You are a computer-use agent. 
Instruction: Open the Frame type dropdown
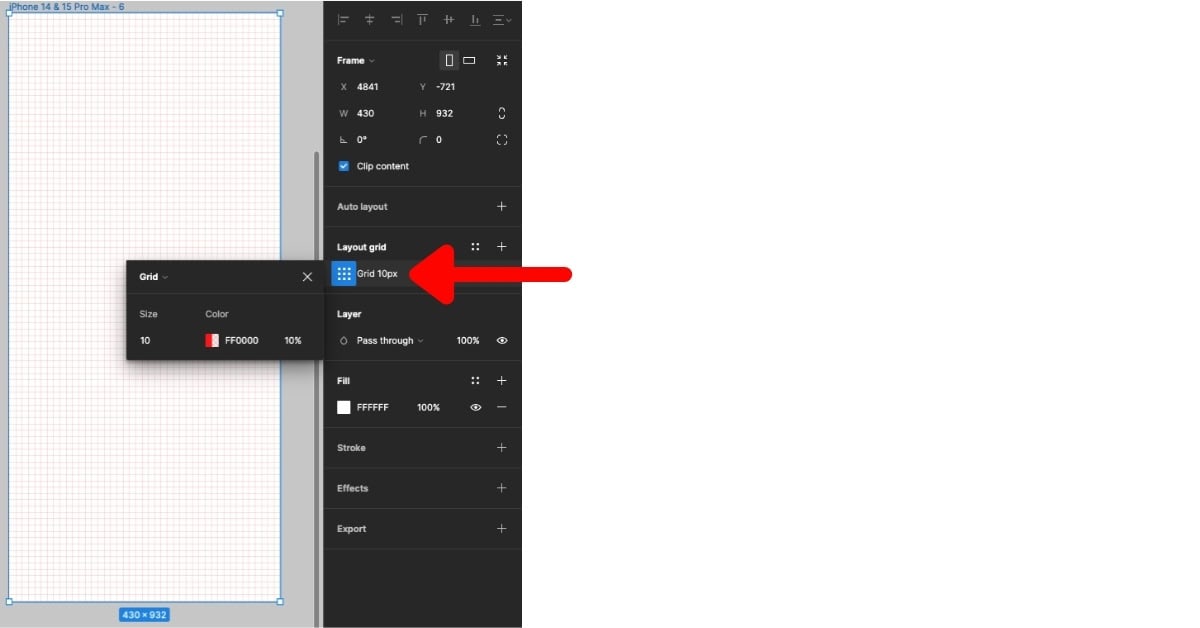356,60
